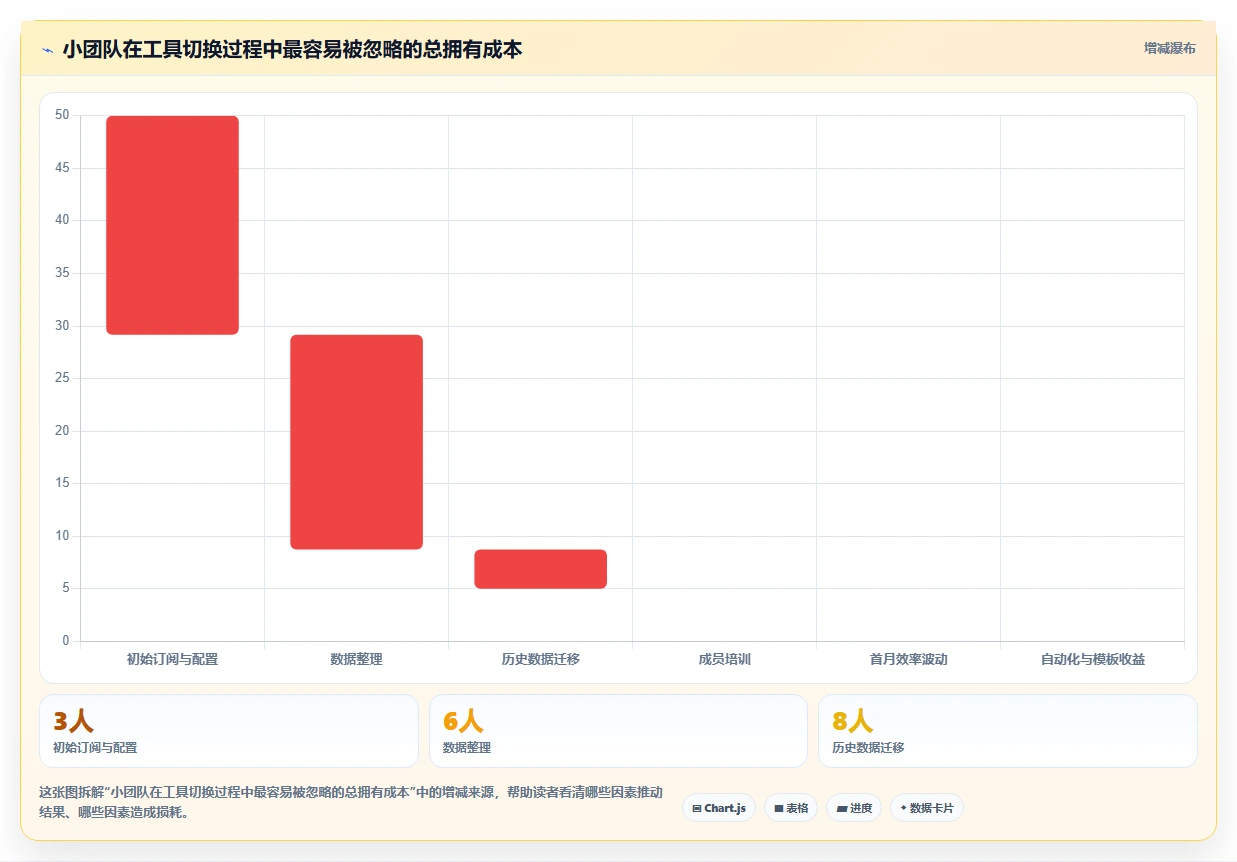1237x862 pixels.
Task: Click the 增减瀑布 label in header
Action: (1170, 48)
